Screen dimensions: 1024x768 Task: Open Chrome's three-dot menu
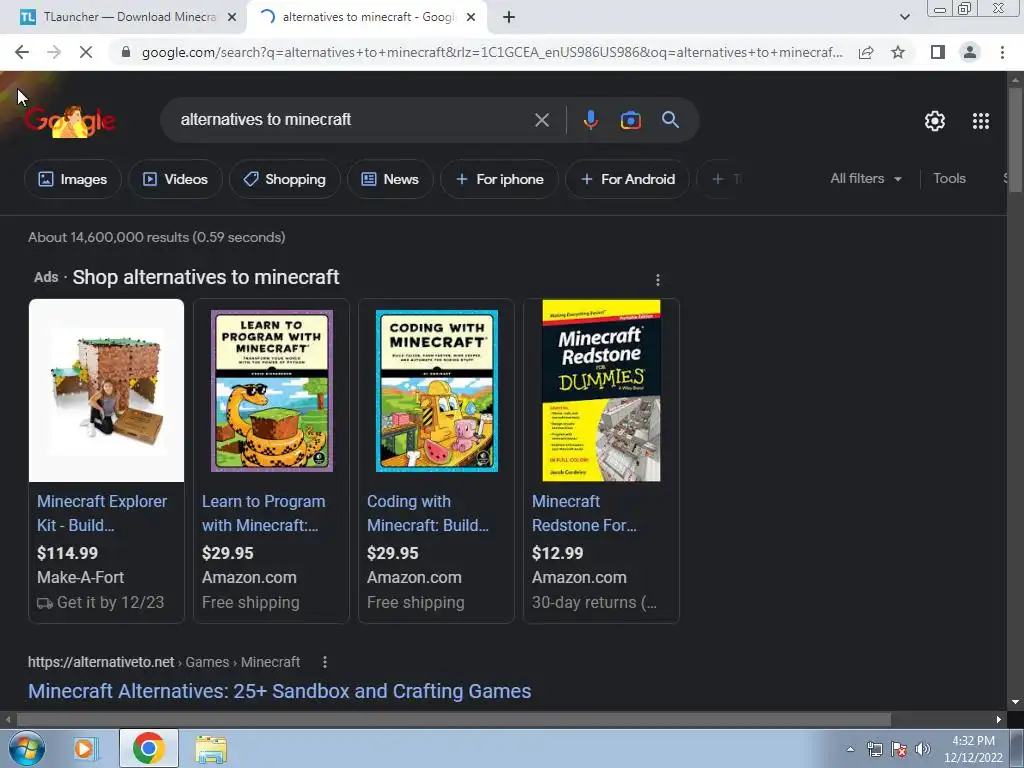pos(1002,52)
